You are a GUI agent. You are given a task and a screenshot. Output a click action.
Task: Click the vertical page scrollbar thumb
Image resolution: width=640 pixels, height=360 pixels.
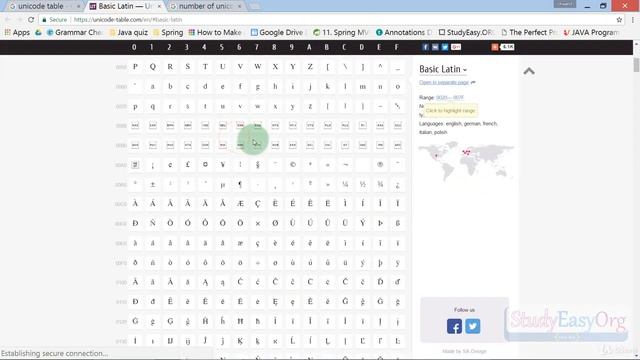tap(636, 65)
